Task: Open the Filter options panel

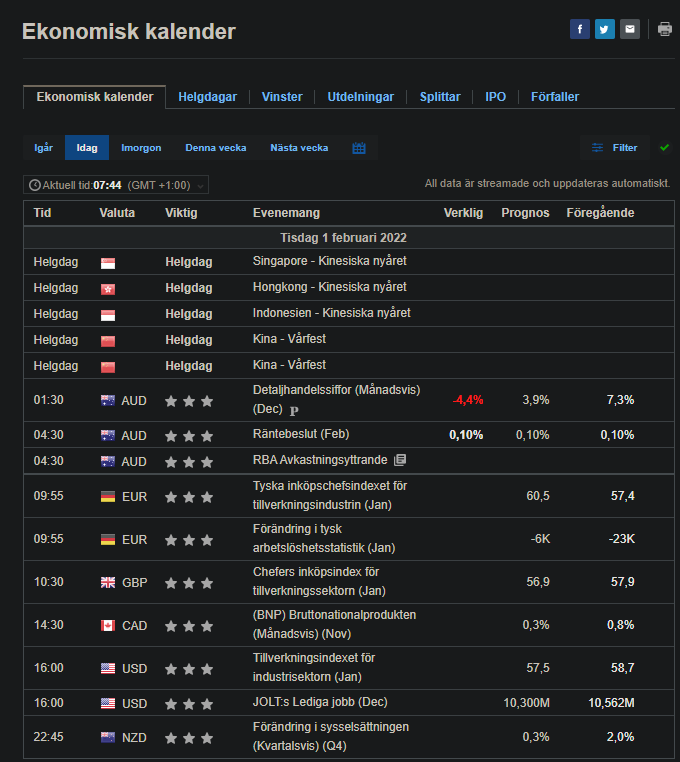Action: pyautogui.click(x=614, y=148)
